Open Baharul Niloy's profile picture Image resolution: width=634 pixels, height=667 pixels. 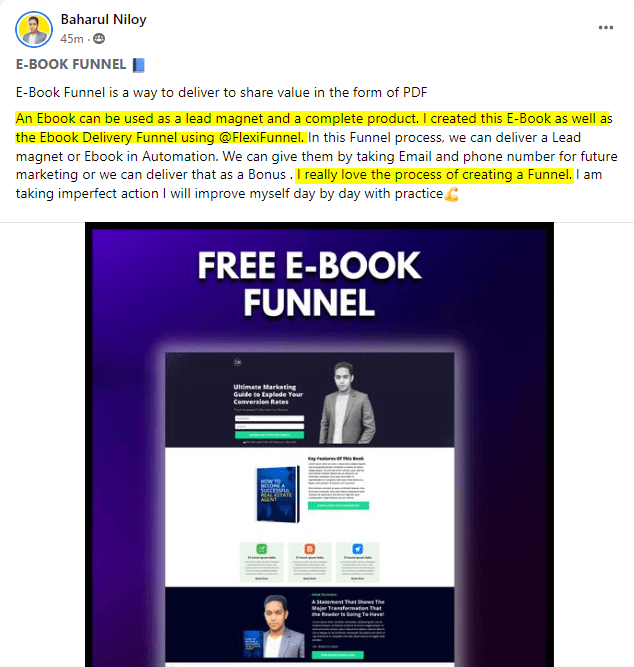34,29
